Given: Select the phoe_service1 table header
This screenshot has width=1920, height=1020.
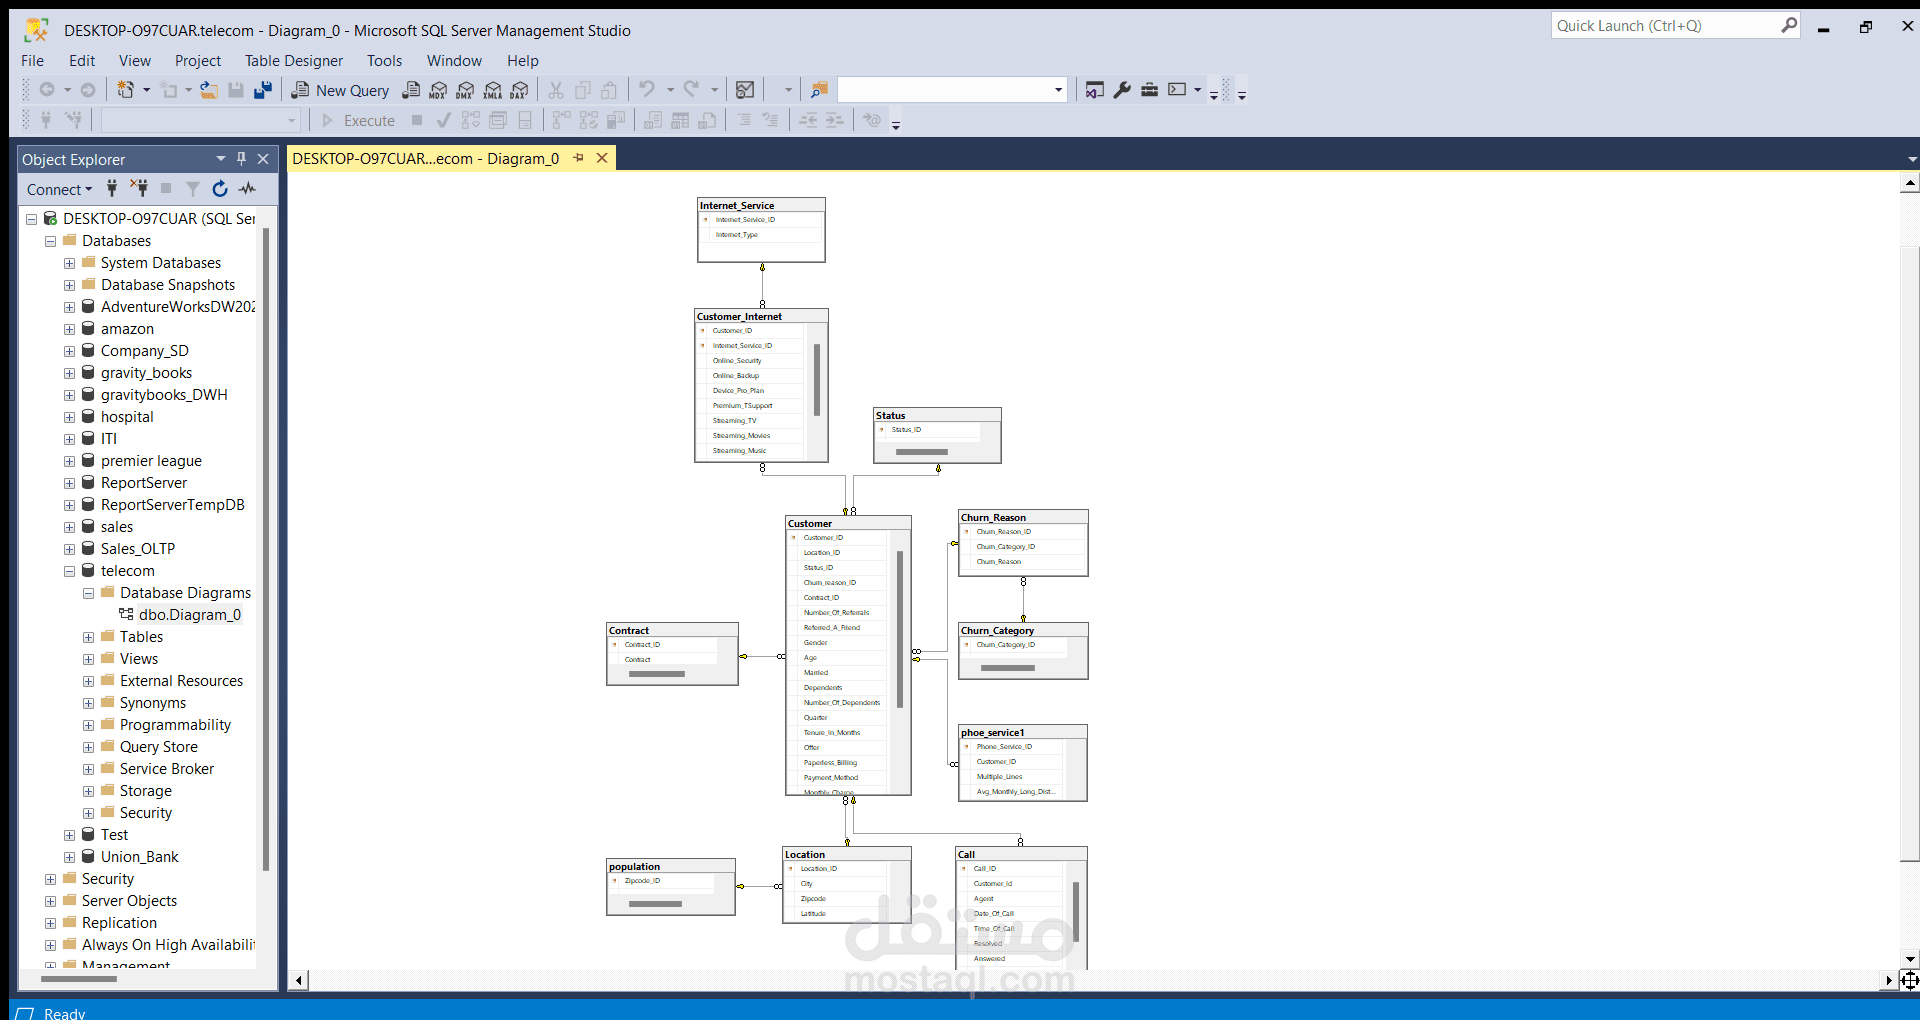Looking at the screenshot, I should click(x=1023, y=732).
